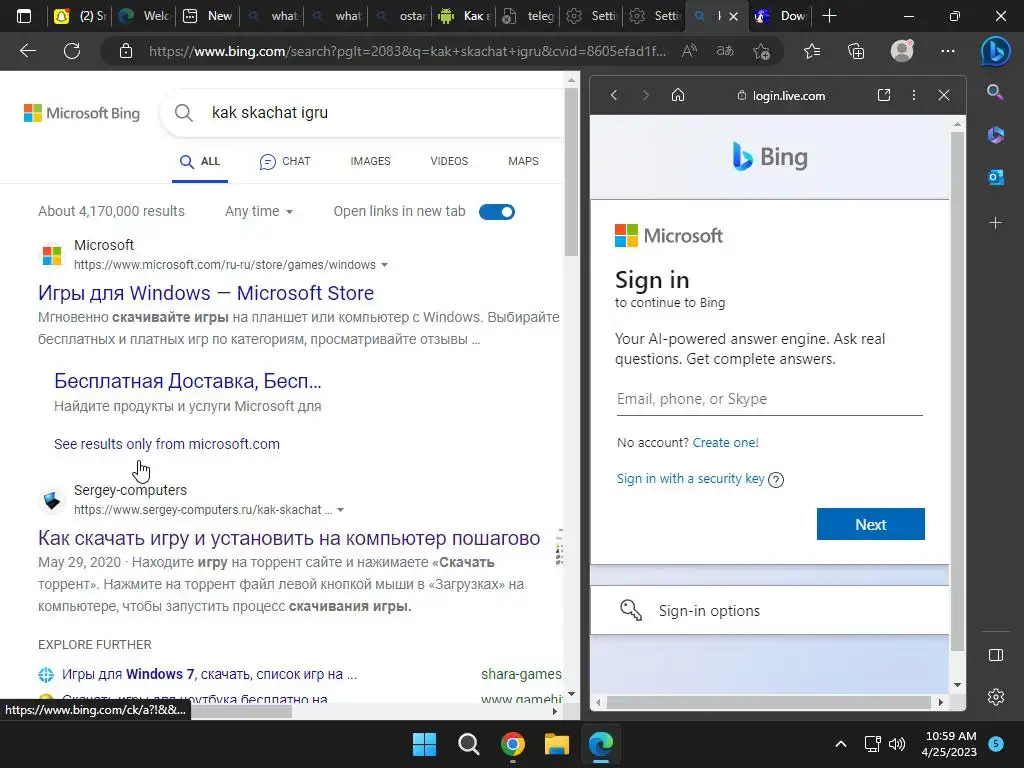The image size is (1024, 768).
Task: Select the ALL search tab
Action: 200,161
